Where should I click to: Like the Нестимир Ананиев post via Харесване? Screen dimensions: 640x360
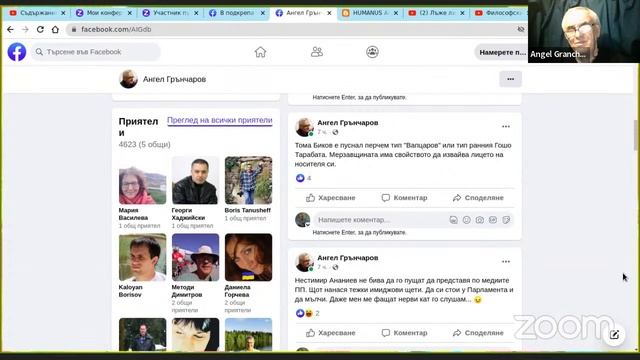pos(331,333)
